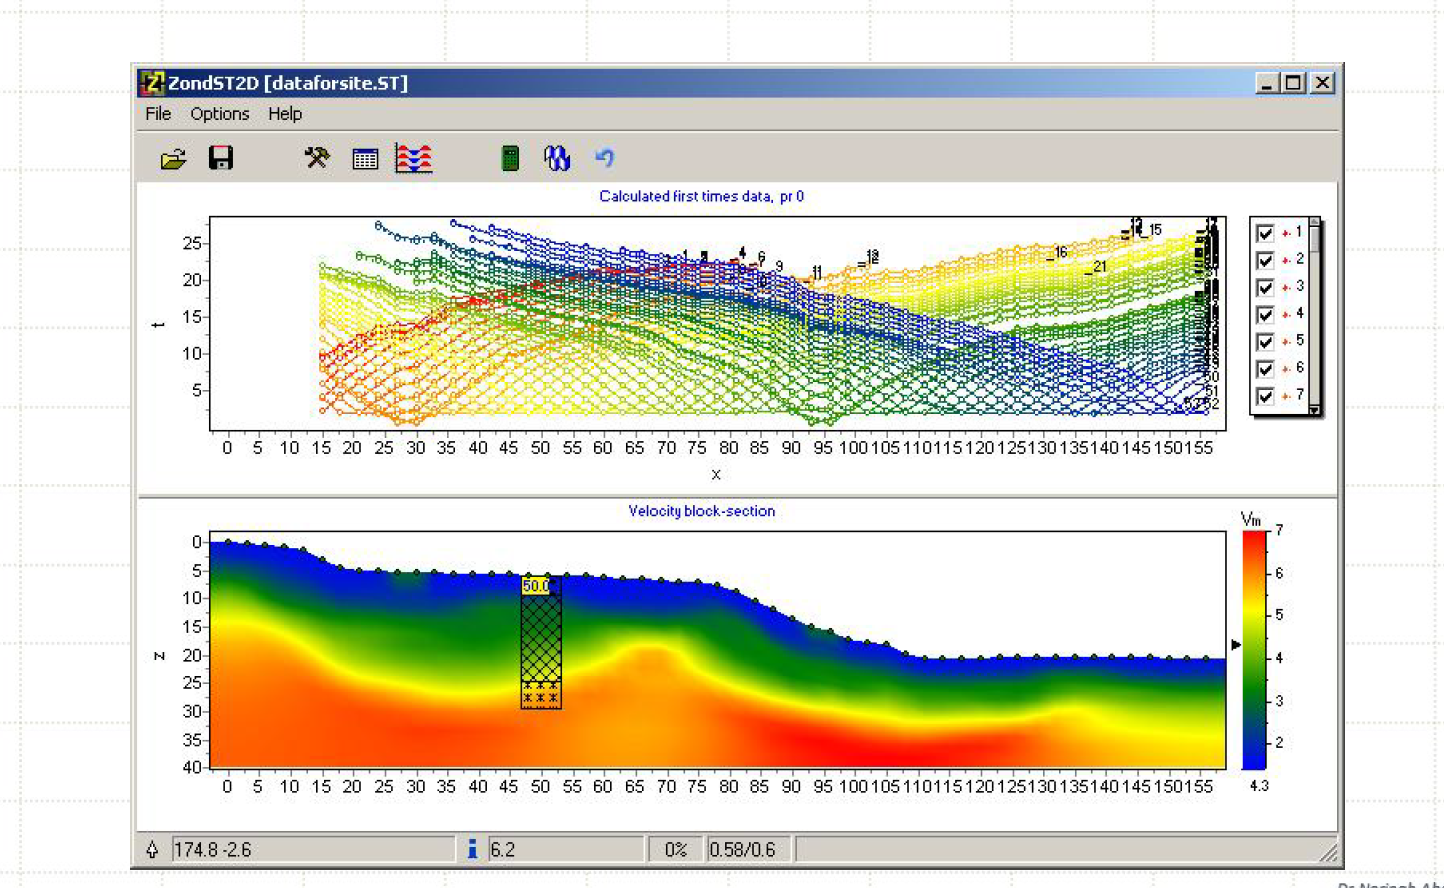Open the Options menu

[x=220, y=114]
